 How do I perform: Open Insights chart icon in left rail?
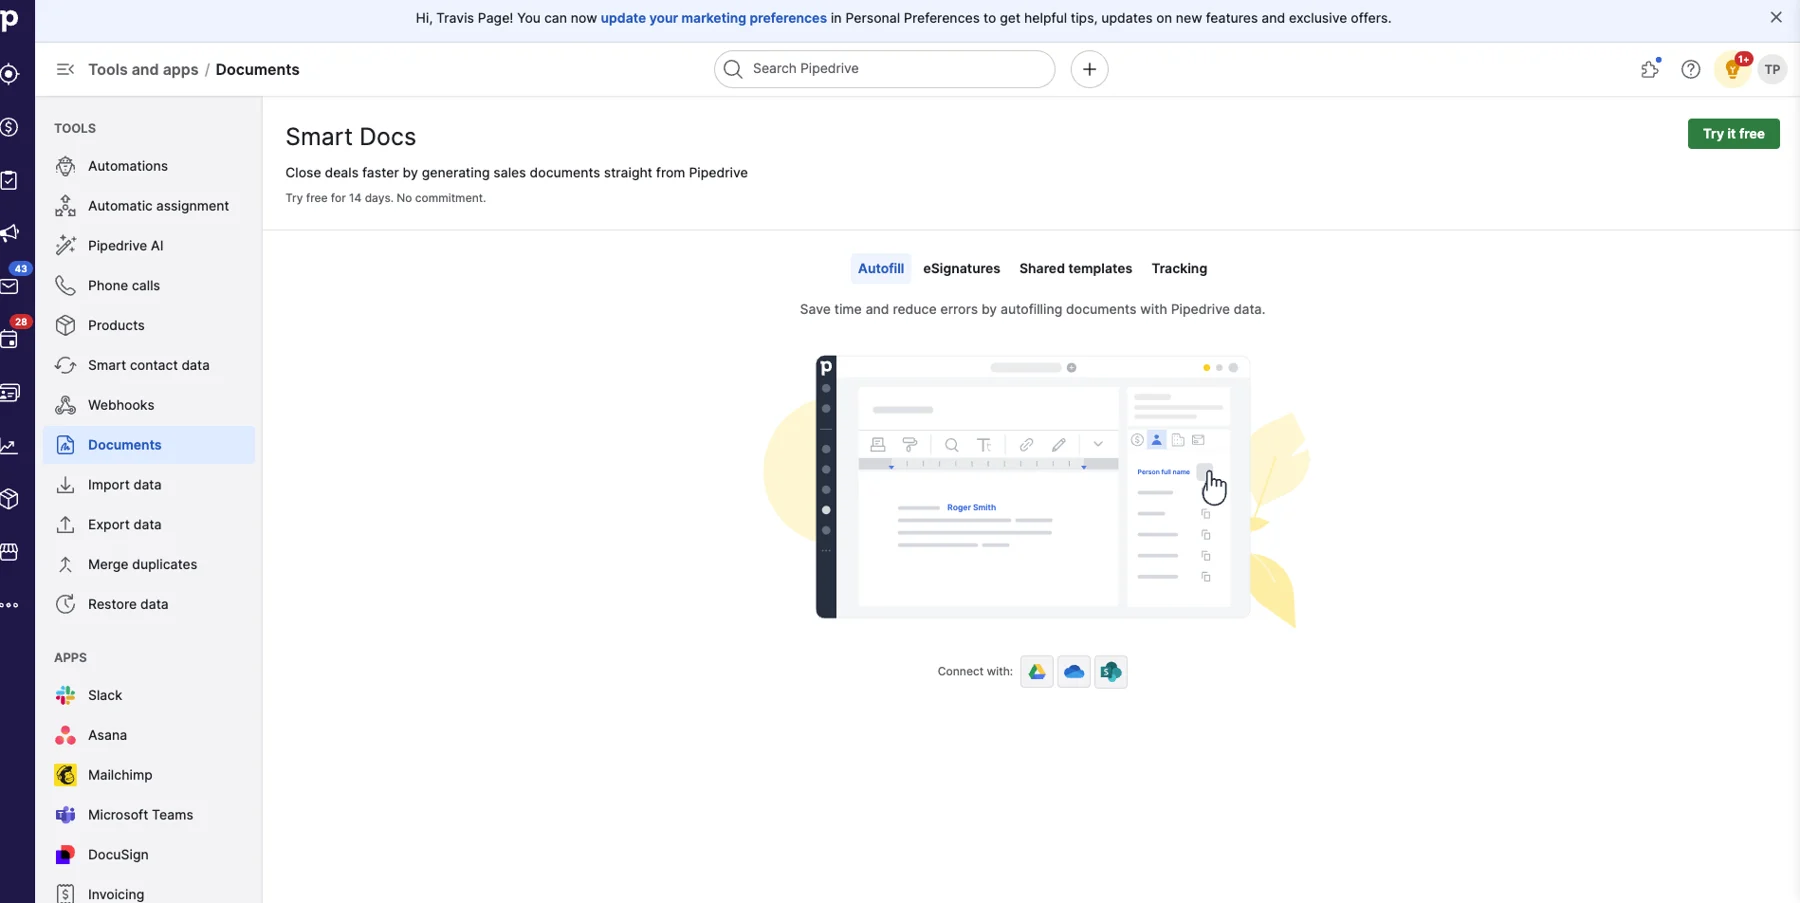(x=9, y=446)
